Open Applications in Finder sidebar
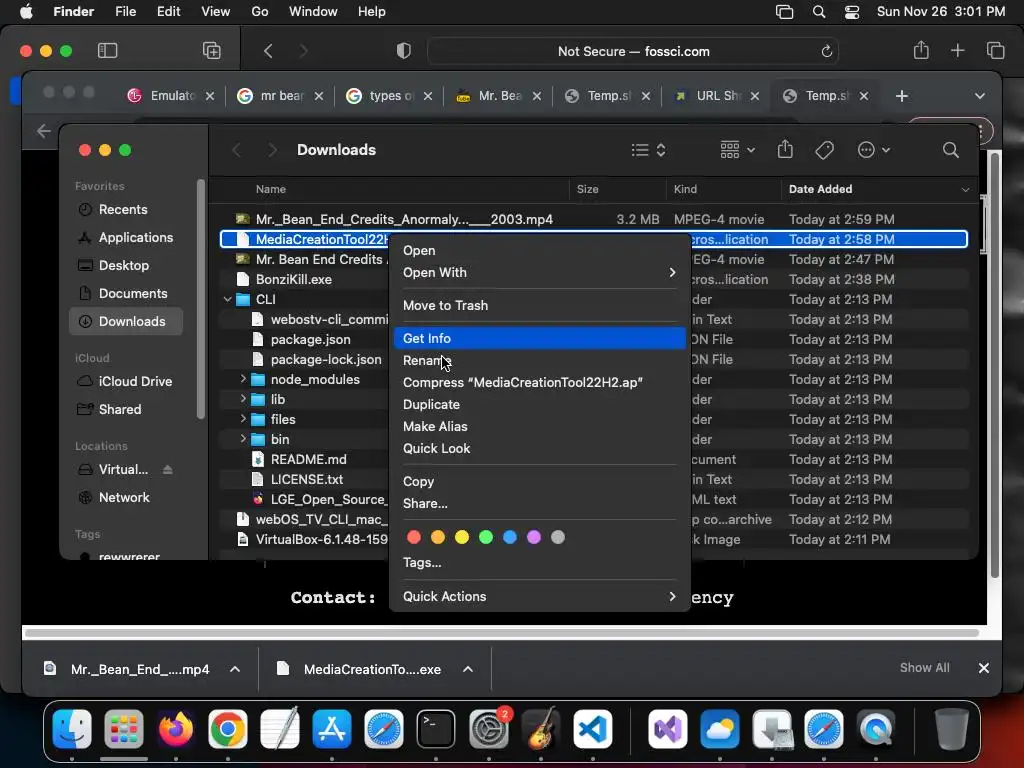1024x768 pixels. 125,238
